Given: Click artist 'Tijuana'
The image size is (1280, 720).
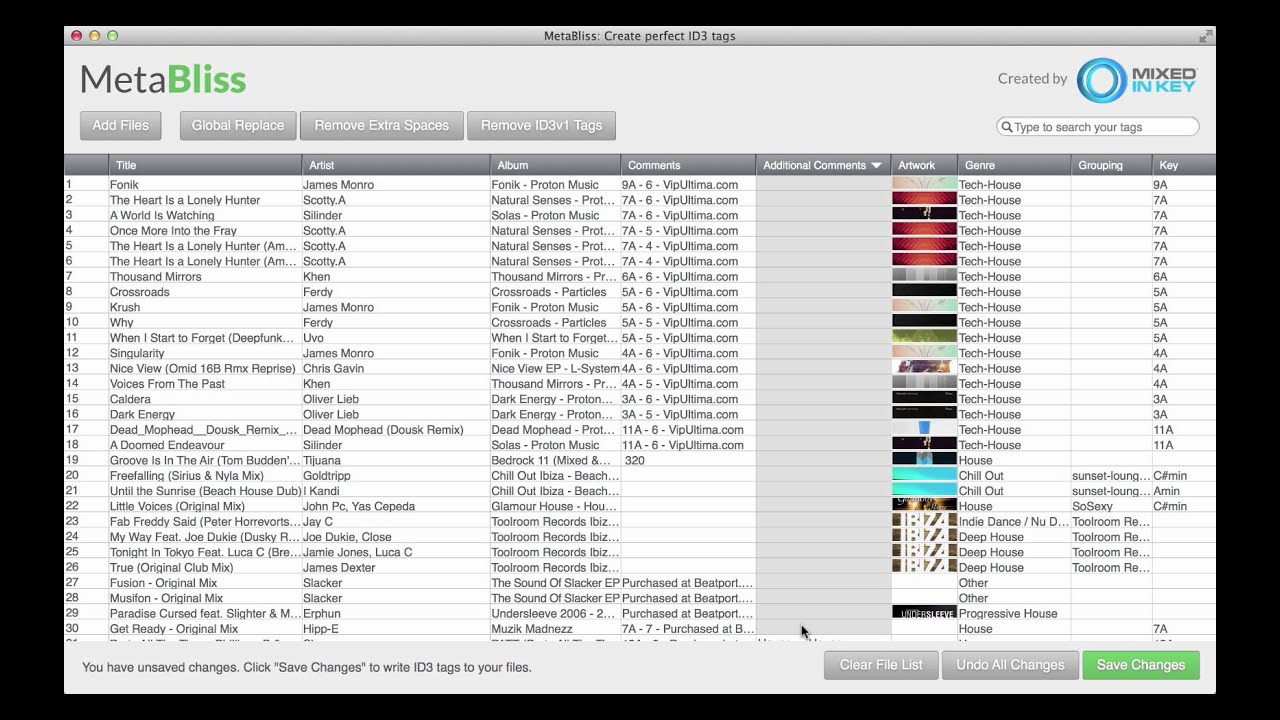Looking at the screenshot, I should tap(322, 460).
